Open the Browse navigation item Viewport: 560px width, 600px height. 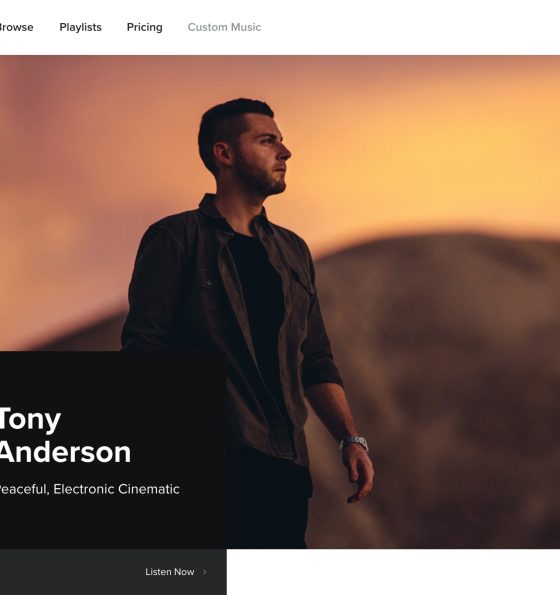click(x=16, y=27)
